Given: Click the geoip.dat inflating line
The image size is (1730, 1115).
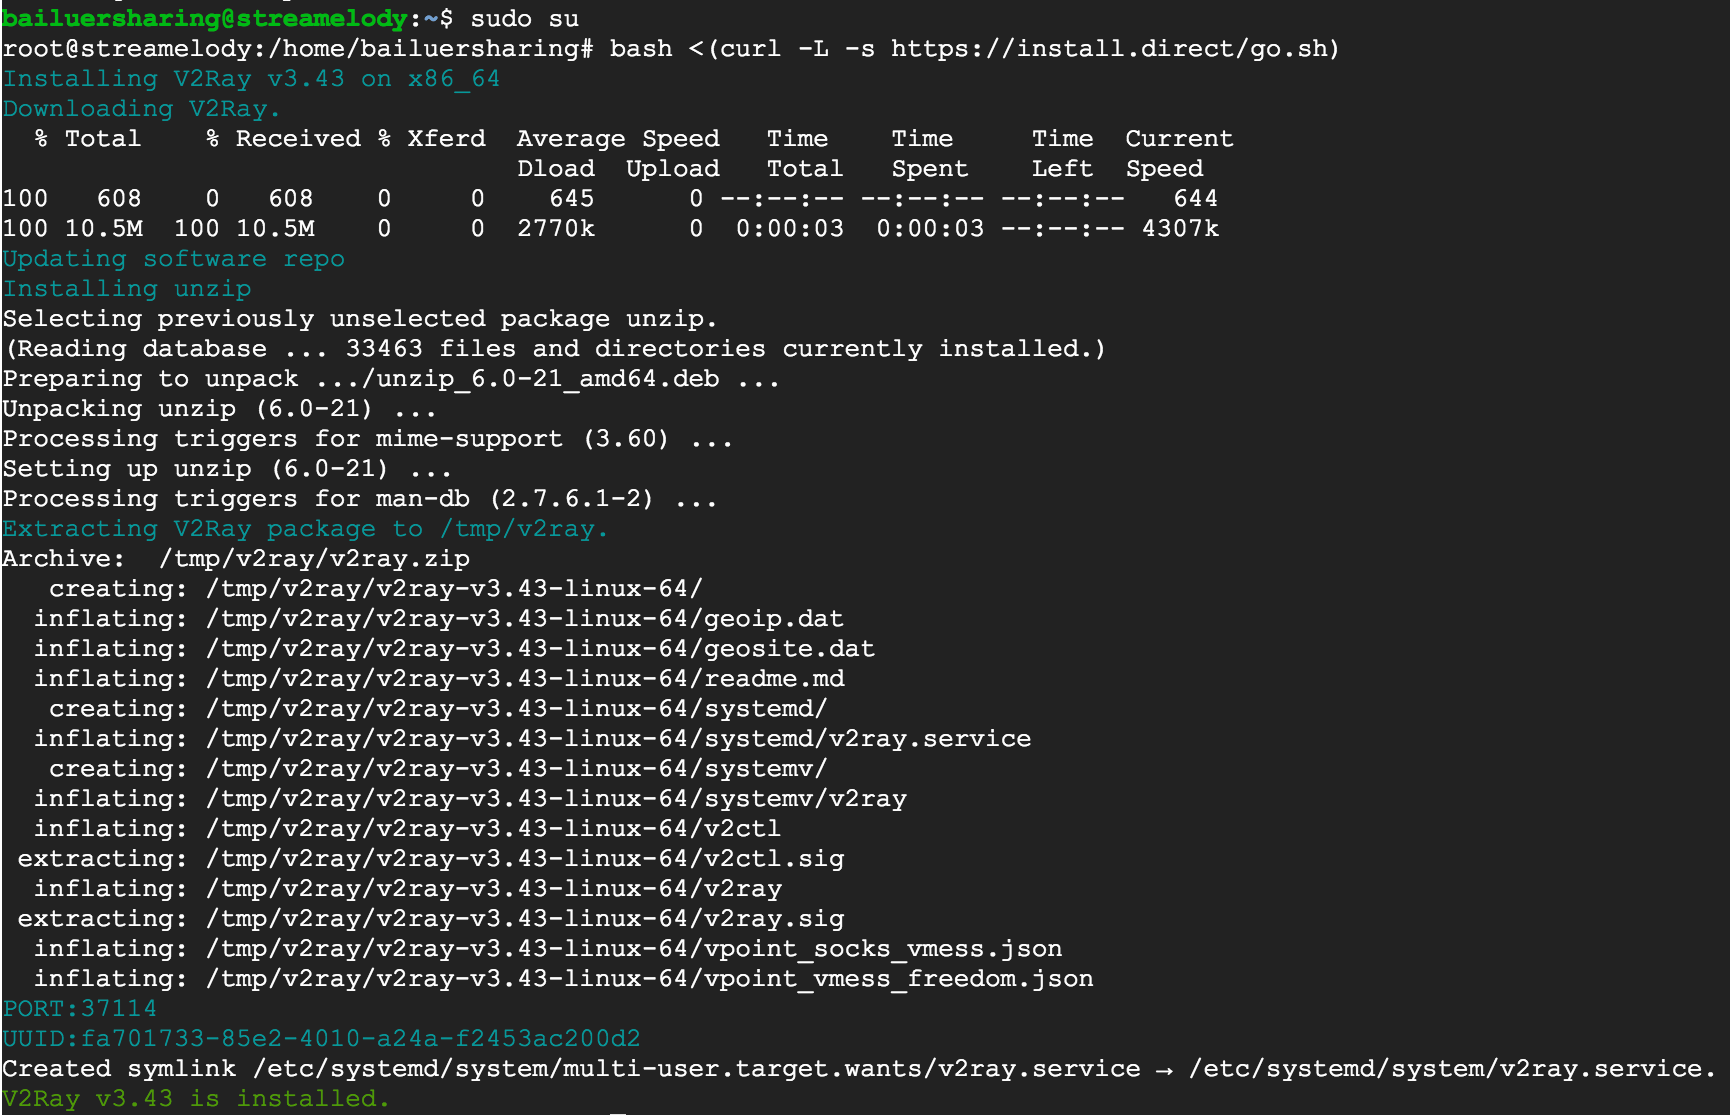Looking at the screenshot, I should click(439, 619).
